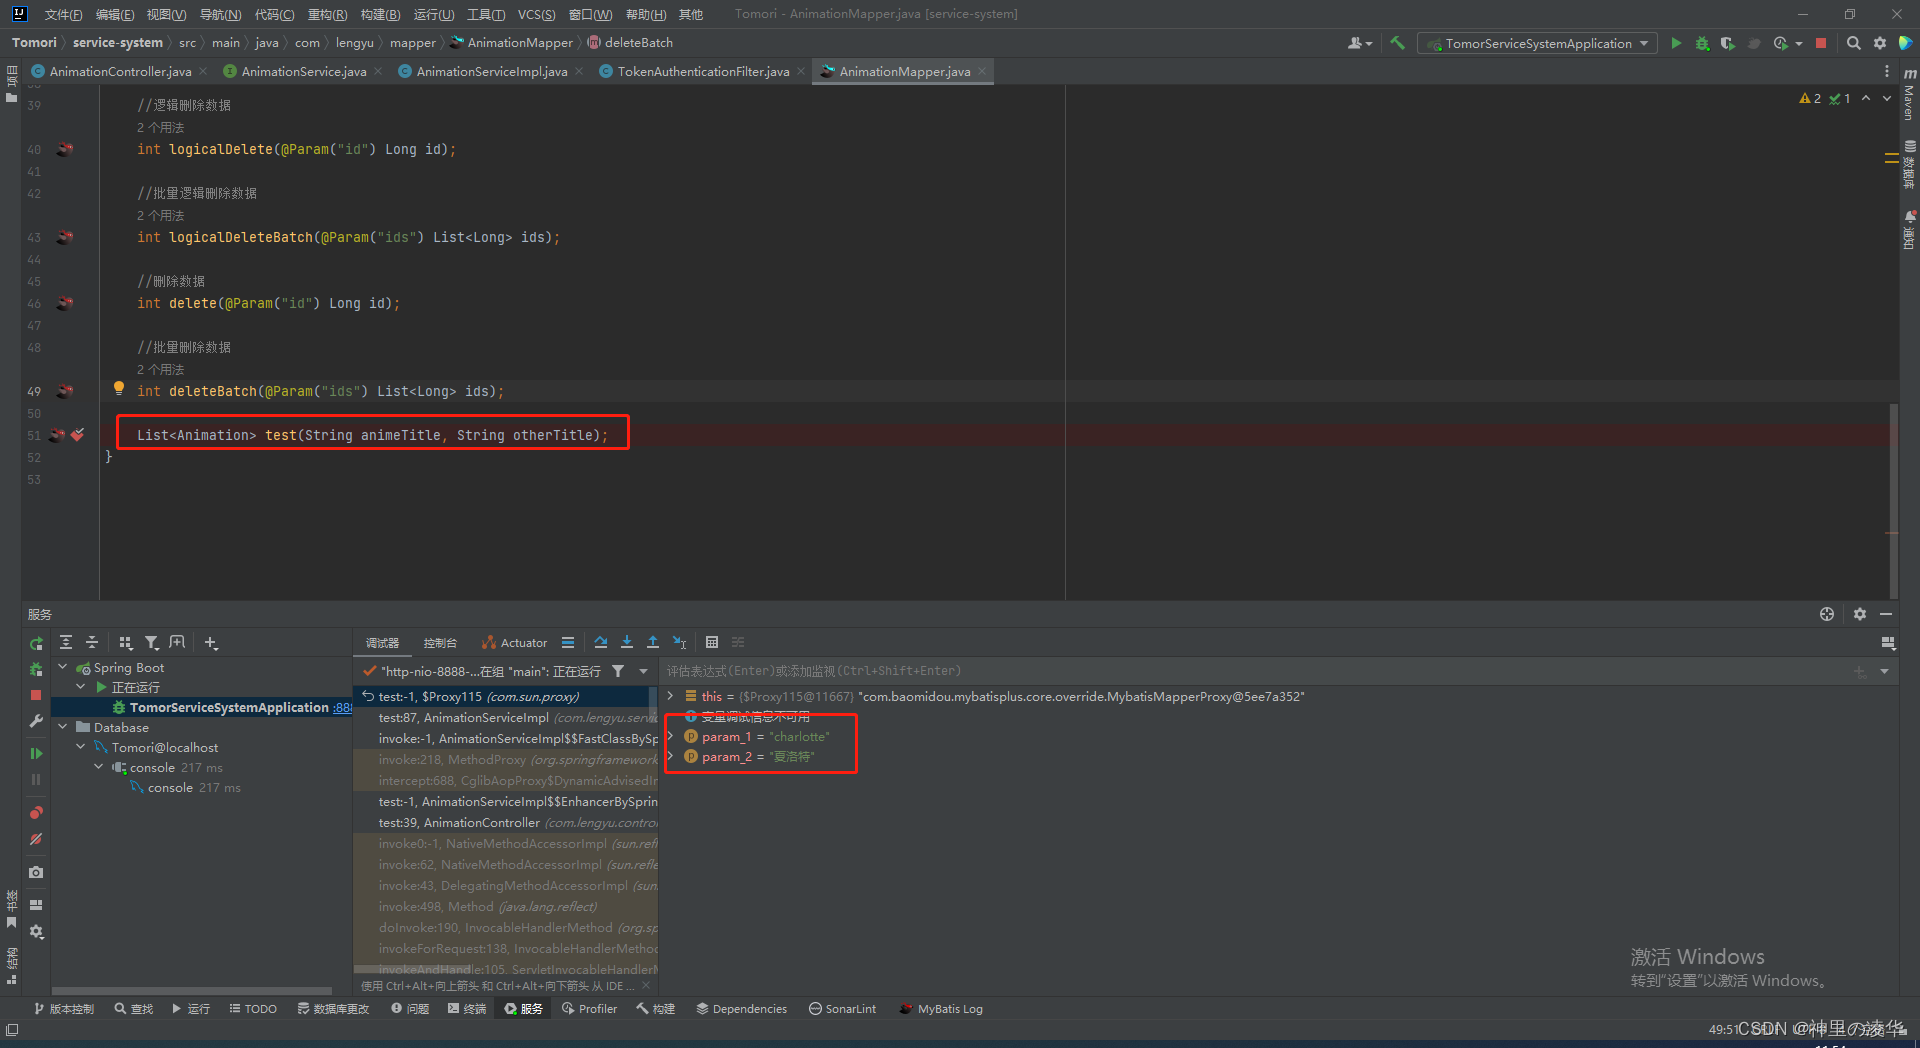Click the Show Execution Point lines icon
Viewport: 1920px width, 1048px height.
(x=568, y=642)
